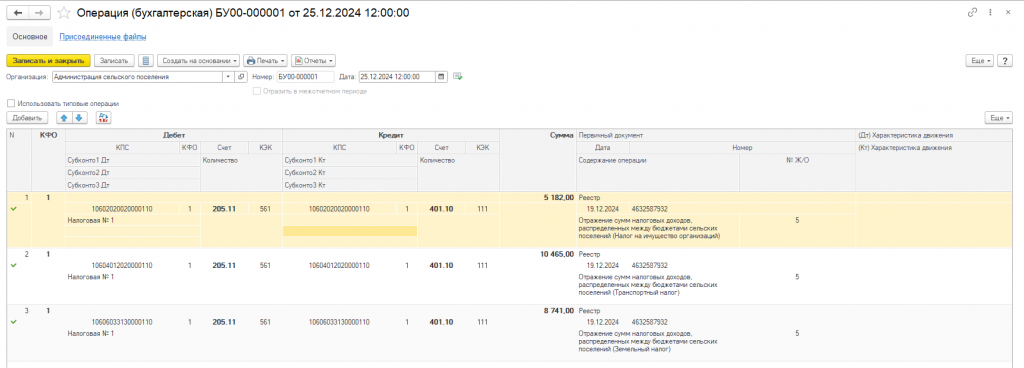Select sum 10 465,00 in entry 2

(x=556, y=254)
